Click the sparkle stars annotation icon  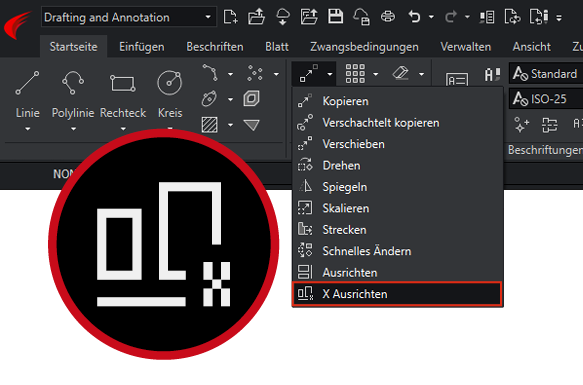pyautogui.click(x=521, y=125)
